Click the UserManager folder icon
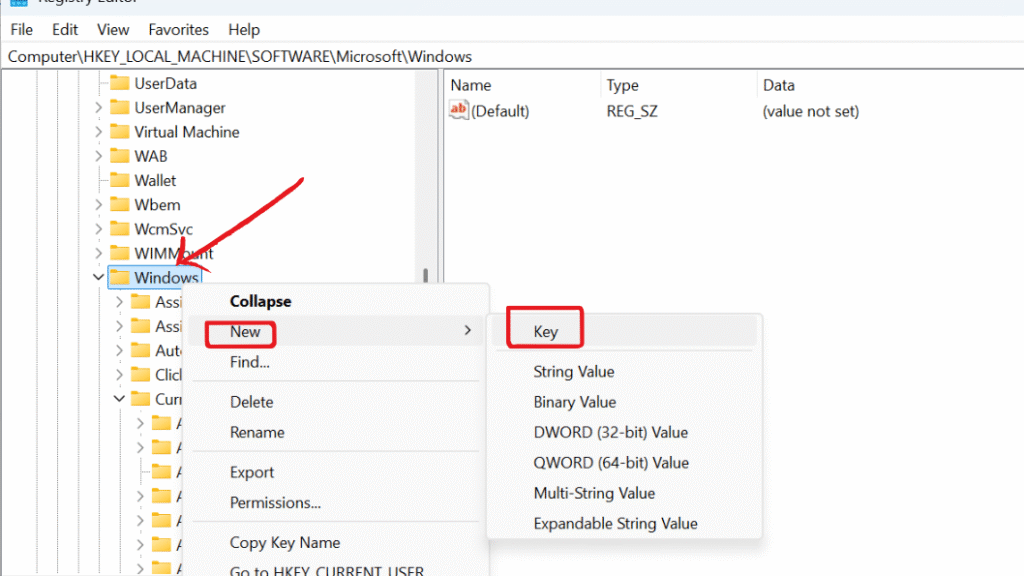This screenshot has height=576, width=1024. (x=120, y=107)
